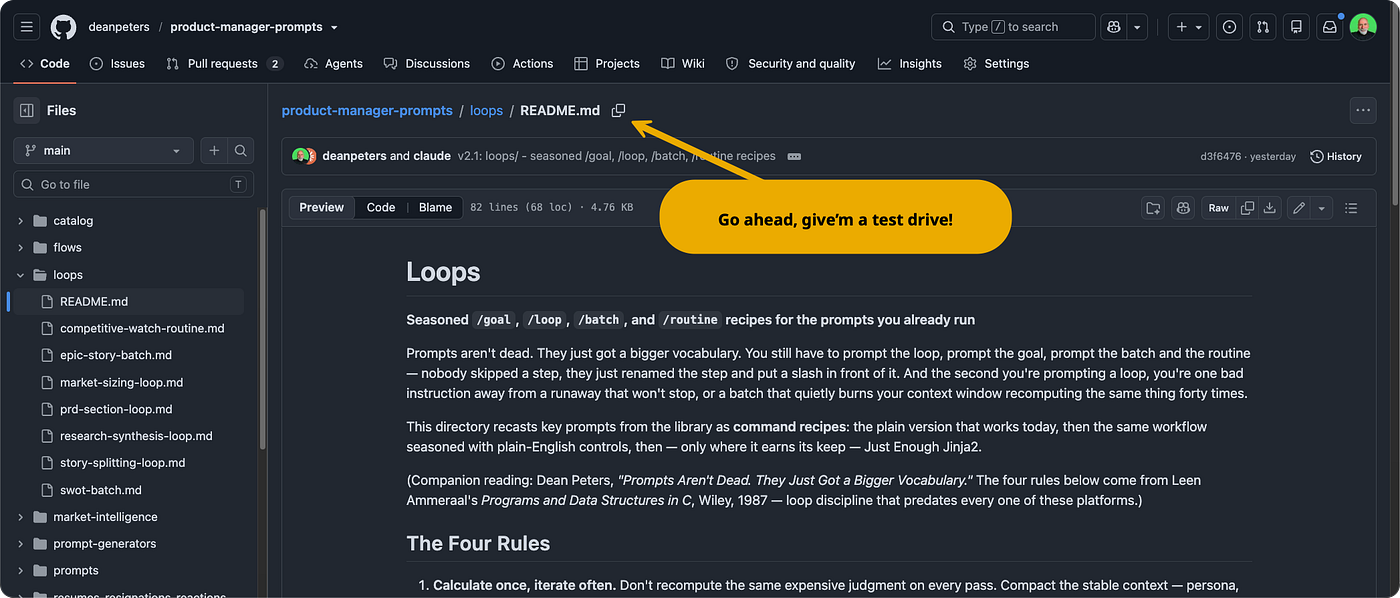Screen dimensions: 1400x598
Task: Expand the market-intelligence folder
Action: pos(21,517)
